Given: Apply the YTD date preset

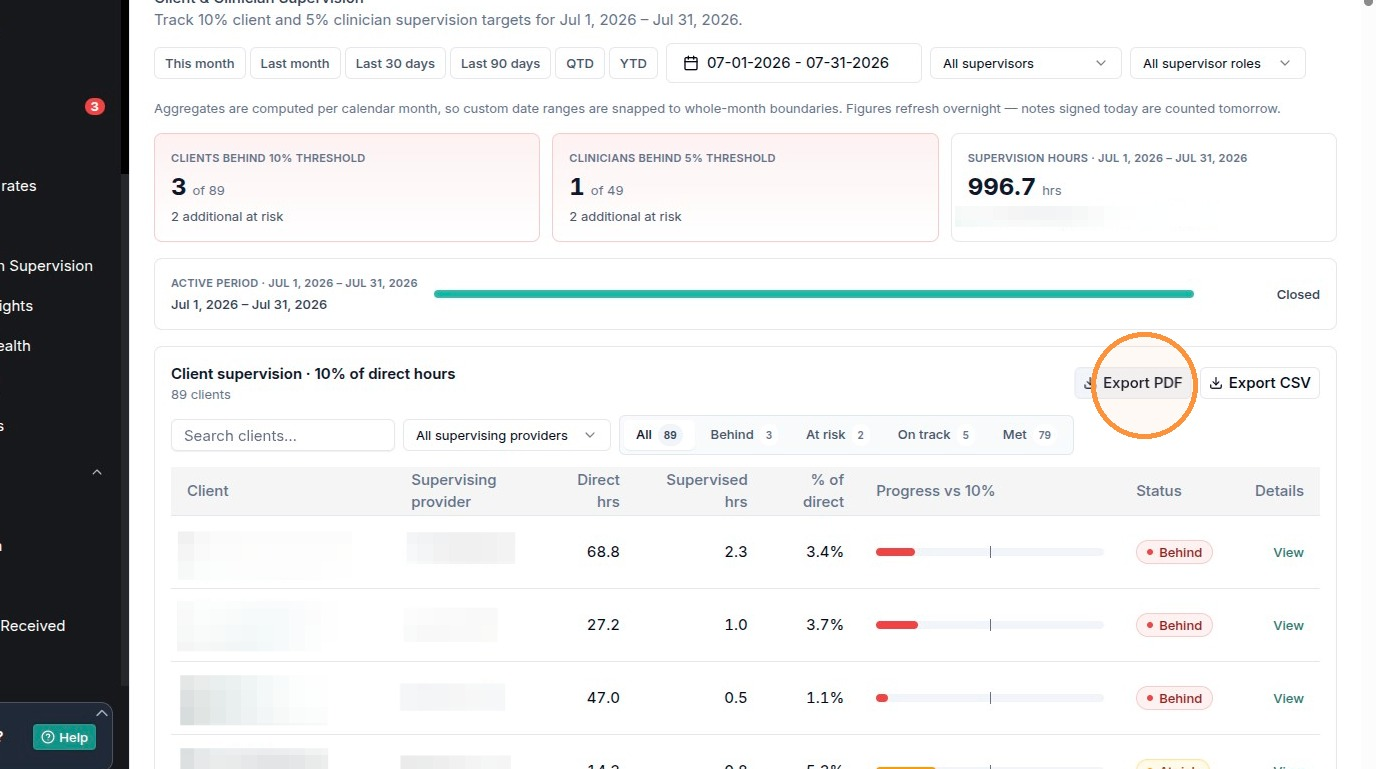Looking at the screenshot, I should pyautogui.click(x=633, y=63).
